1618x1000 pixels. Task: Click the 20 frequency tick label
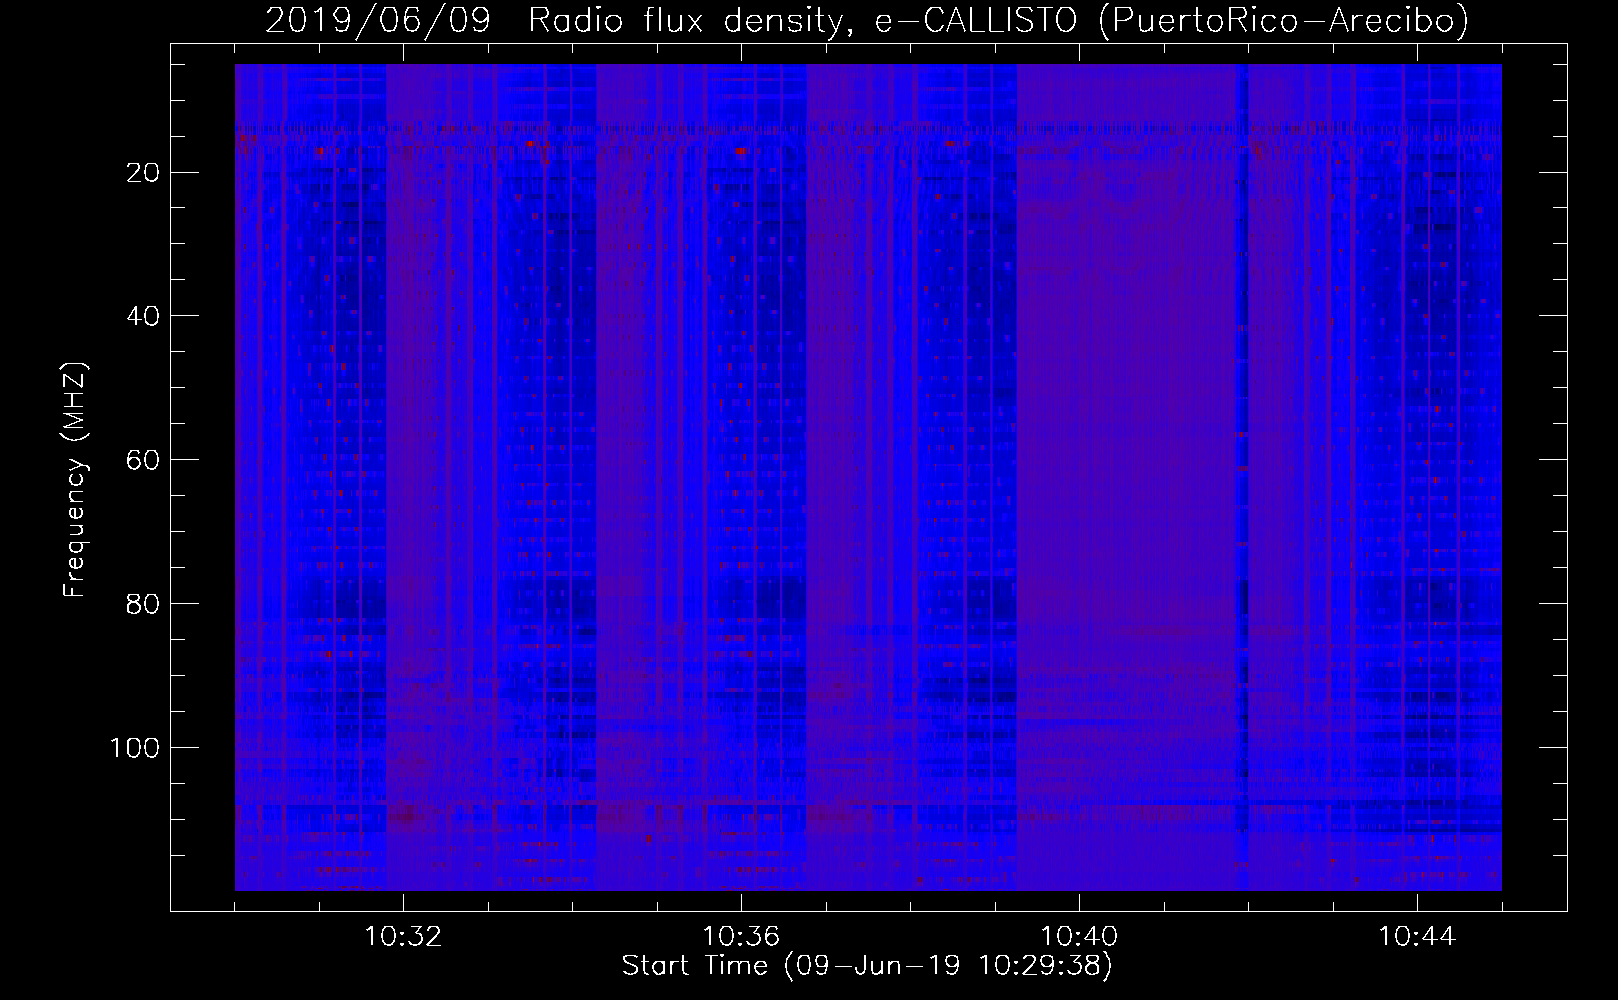tap(143, 173)
